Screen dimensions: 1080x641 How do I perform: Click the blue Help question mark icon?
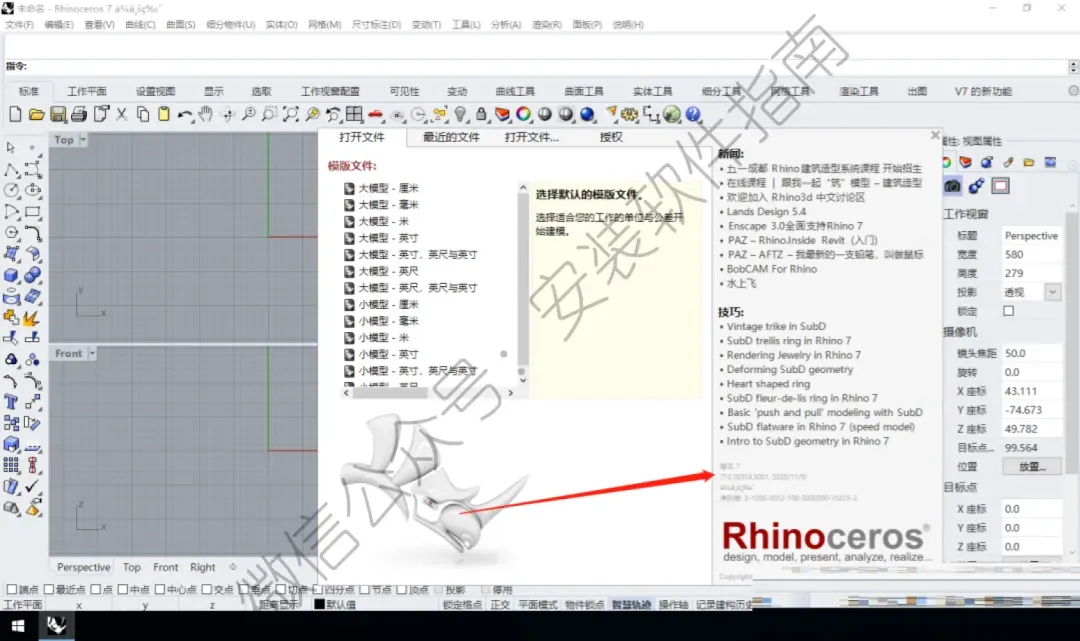tap(693, 114)
